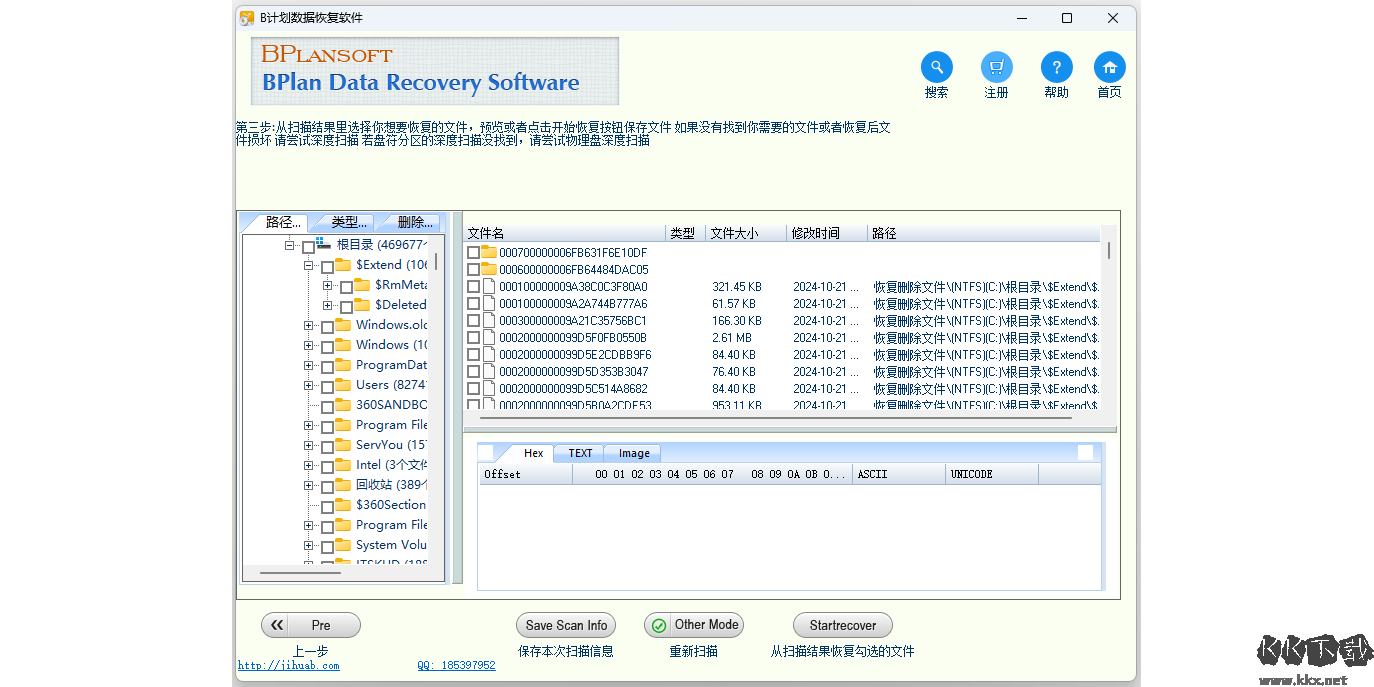Switch to the 路径 tab
This screenshot has height=687, width=1374.
[x=281, y=222]
